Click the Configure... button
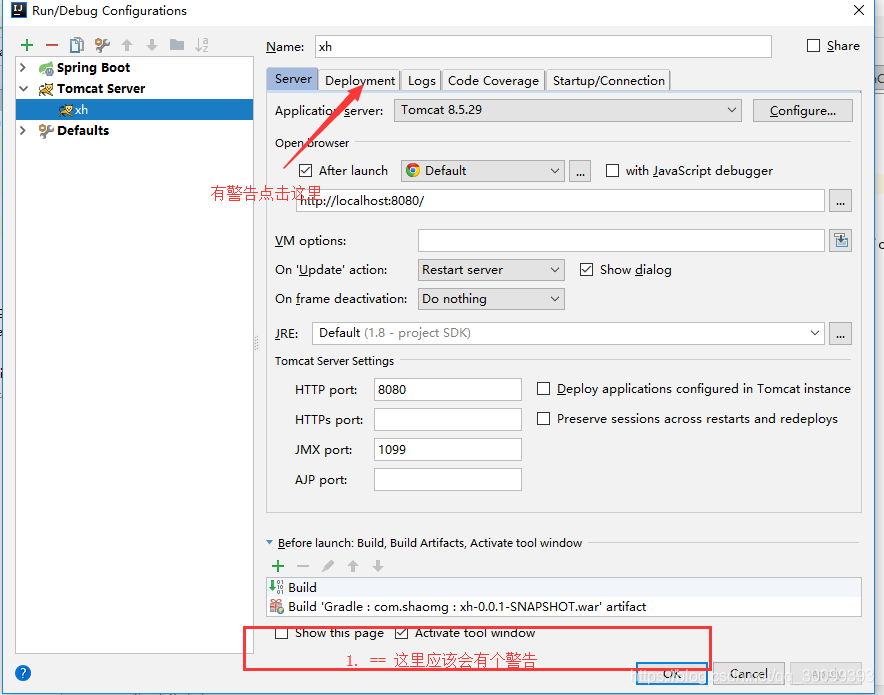 pos(803,110)
